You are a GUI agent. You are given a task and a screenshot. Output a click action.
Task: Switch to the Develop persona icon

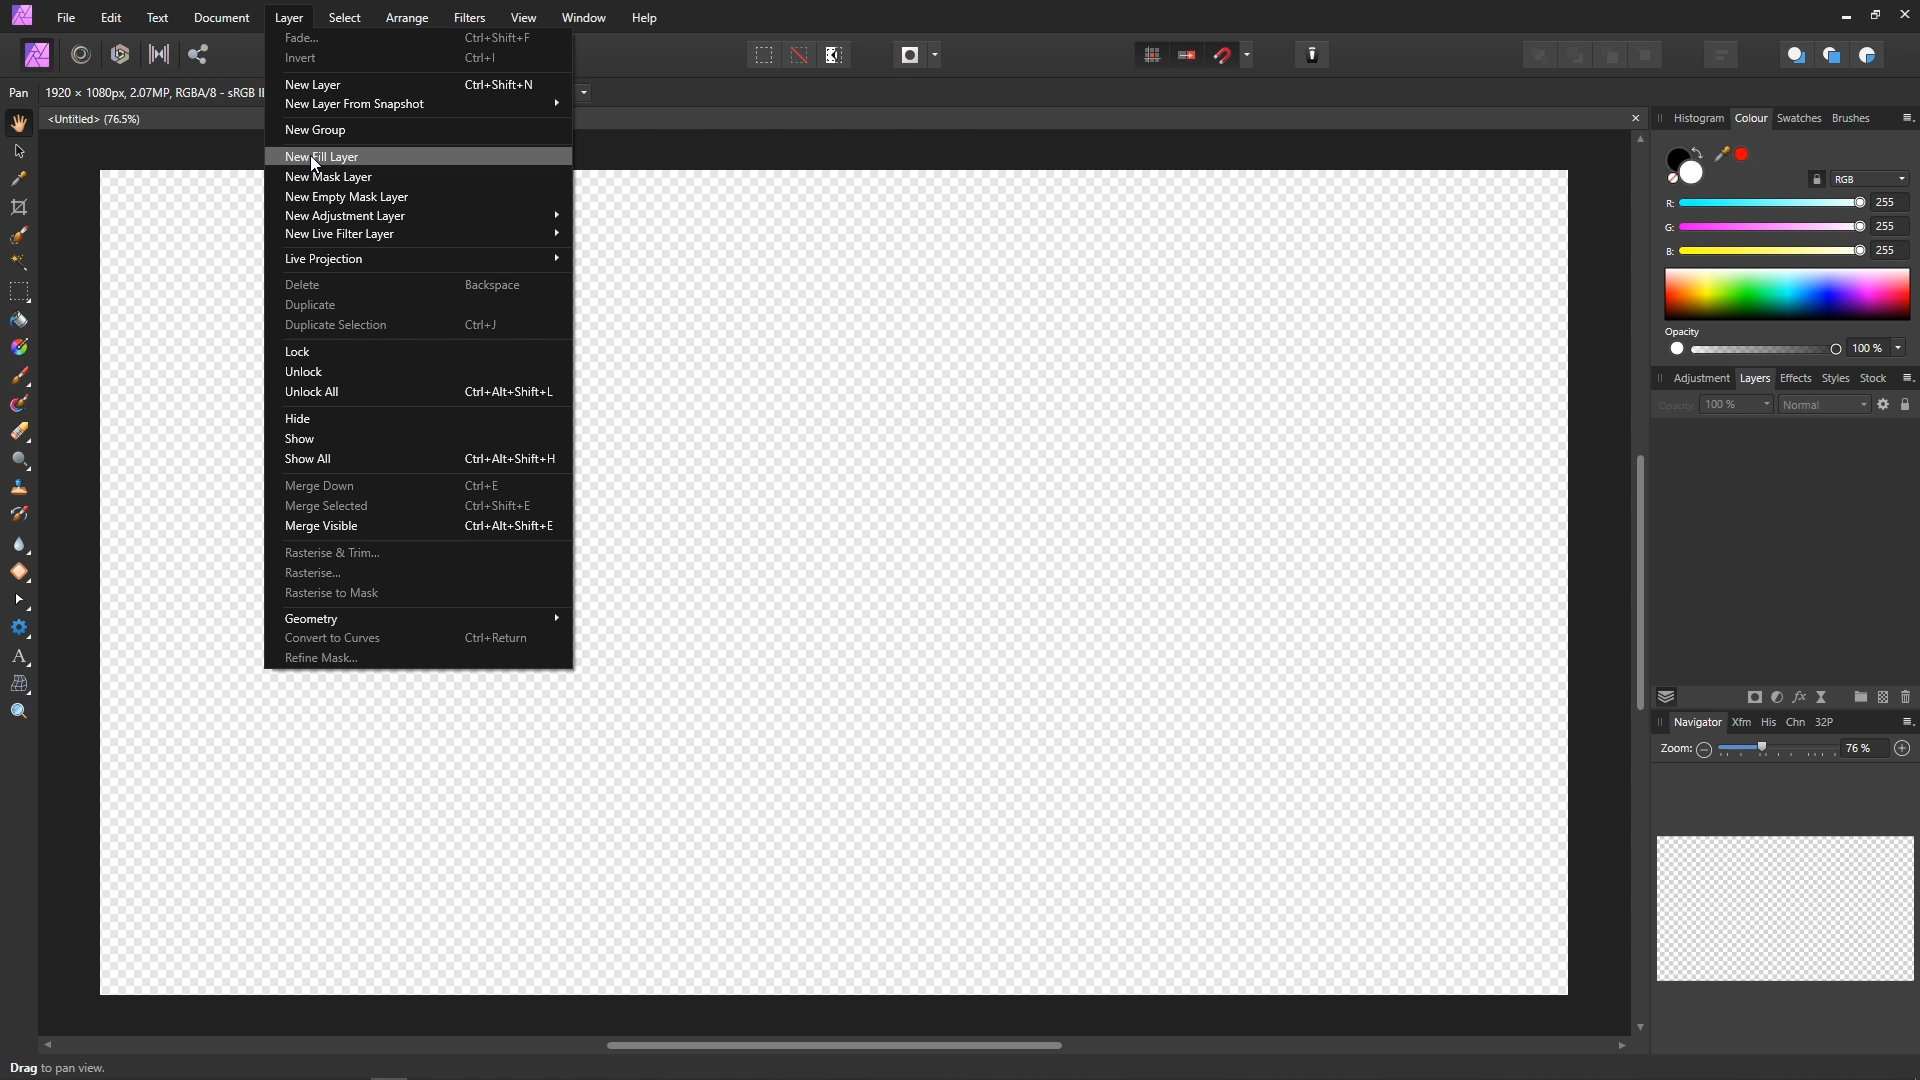120,55
